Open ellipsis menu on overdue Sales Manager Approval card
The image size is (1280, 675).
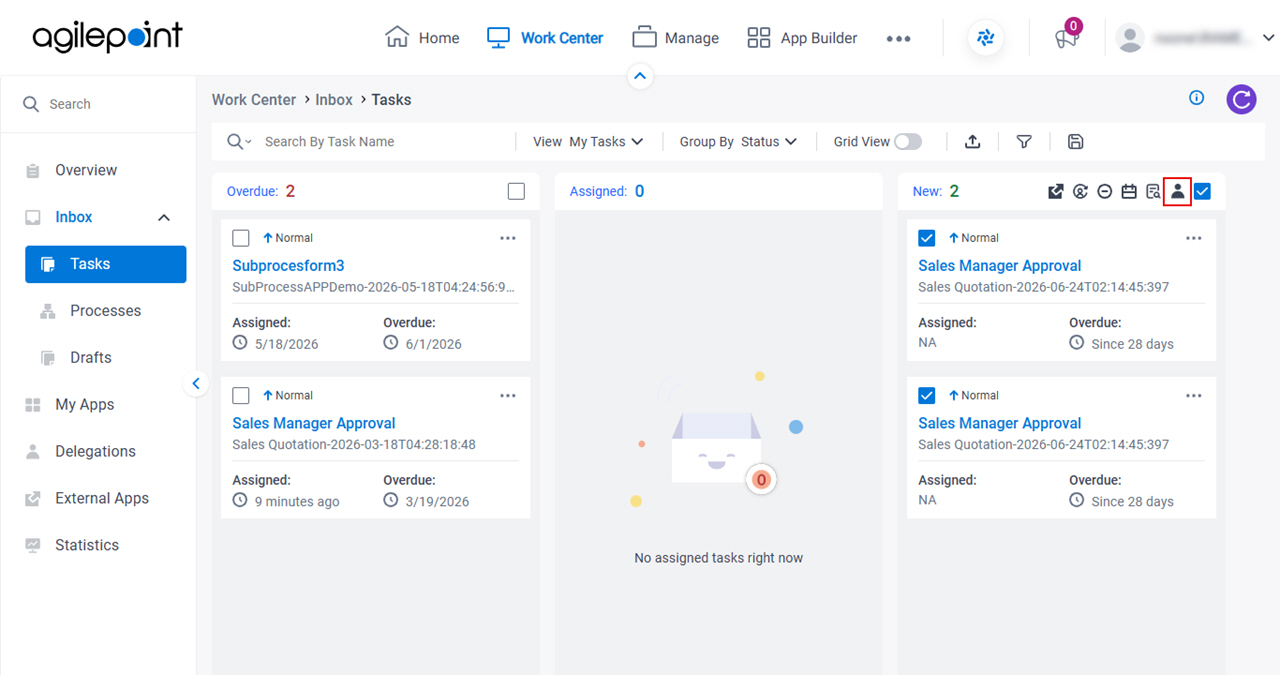tap(508, 395)
